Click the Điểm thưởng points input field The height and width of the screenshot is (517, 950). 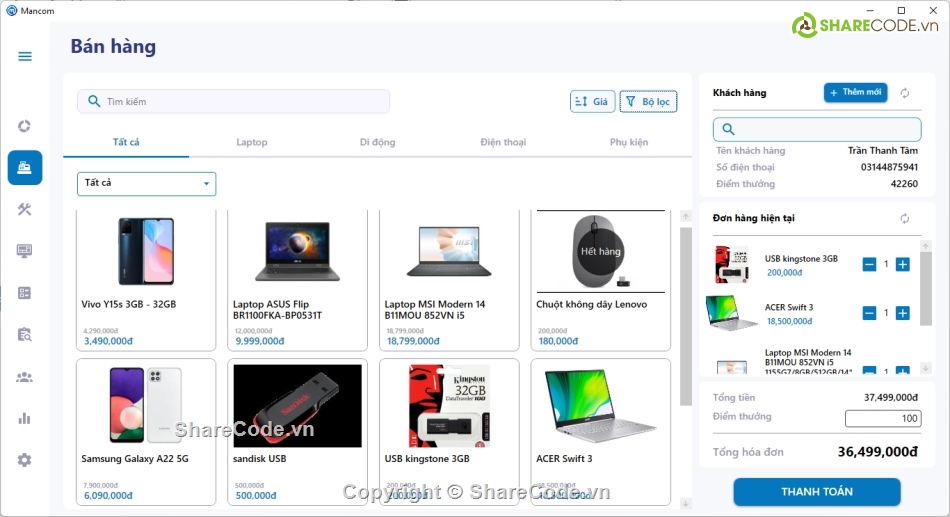tap(882, 418)
